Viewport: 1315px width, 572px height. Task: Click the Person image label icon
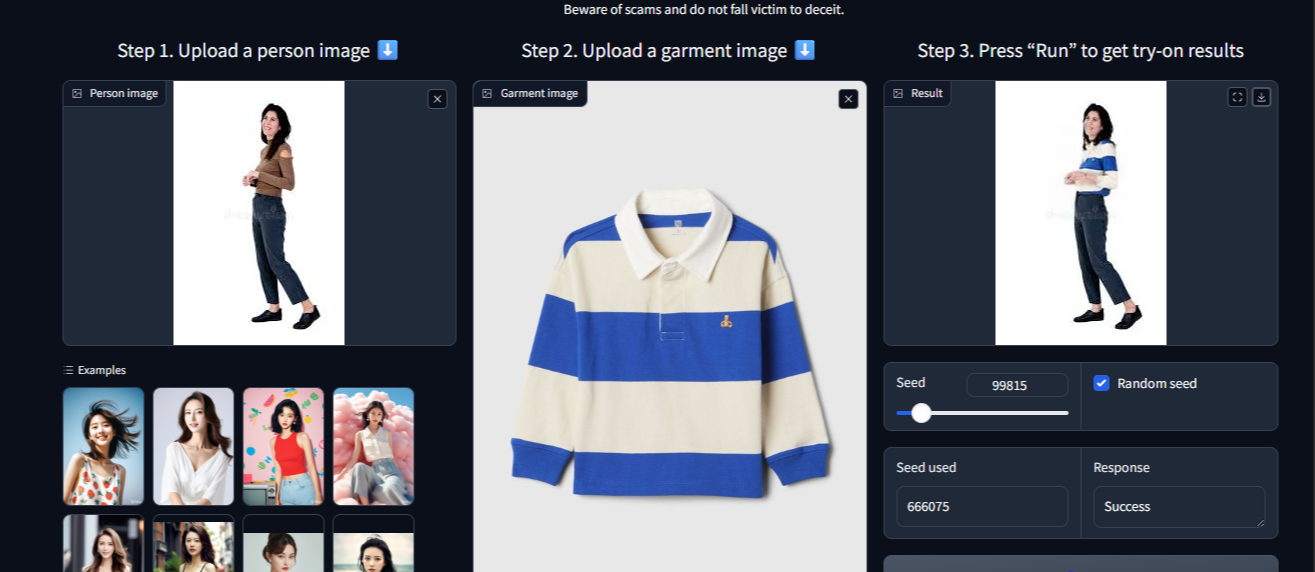[x=77, y=93]
